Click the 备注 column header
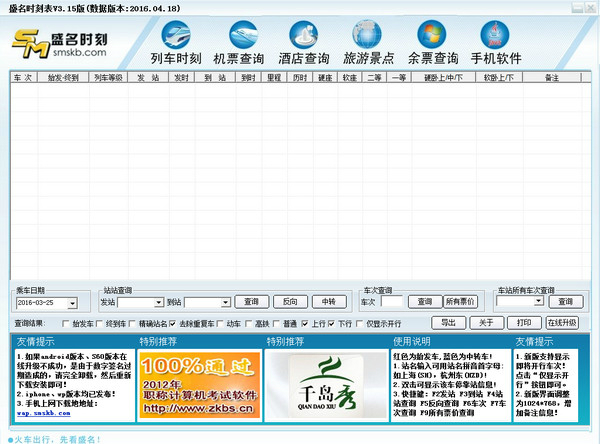 pyautogui.click(x=552, y=78)
